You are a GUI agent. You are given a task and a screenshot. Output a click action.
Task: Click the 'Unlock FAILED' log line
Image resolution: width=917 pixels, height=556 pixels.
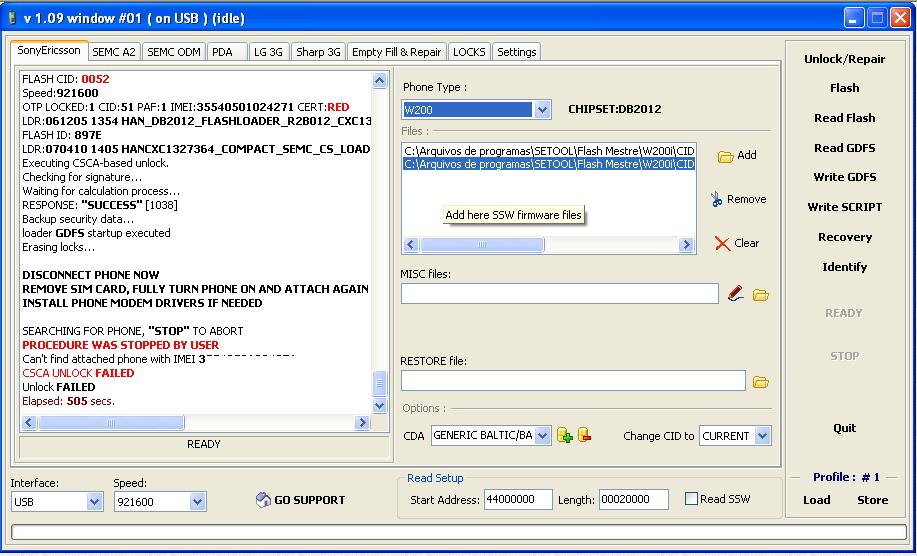58,387
